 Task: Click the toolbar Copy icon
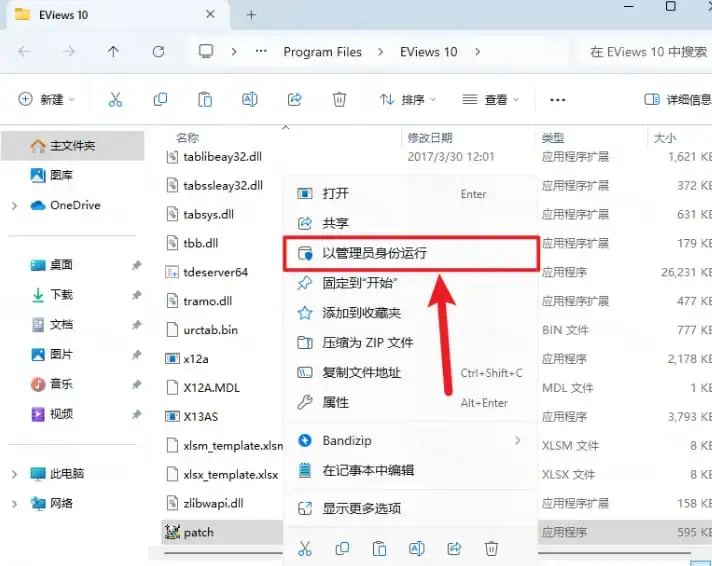click(160, 99)
